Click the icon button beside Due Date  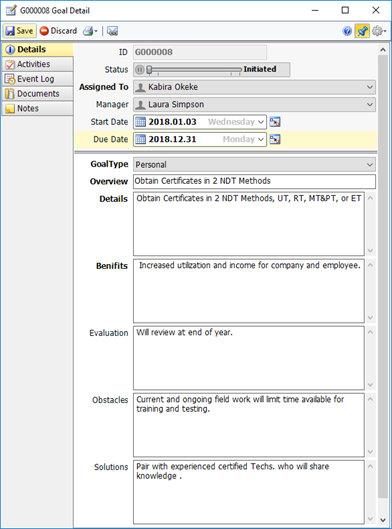275,139
